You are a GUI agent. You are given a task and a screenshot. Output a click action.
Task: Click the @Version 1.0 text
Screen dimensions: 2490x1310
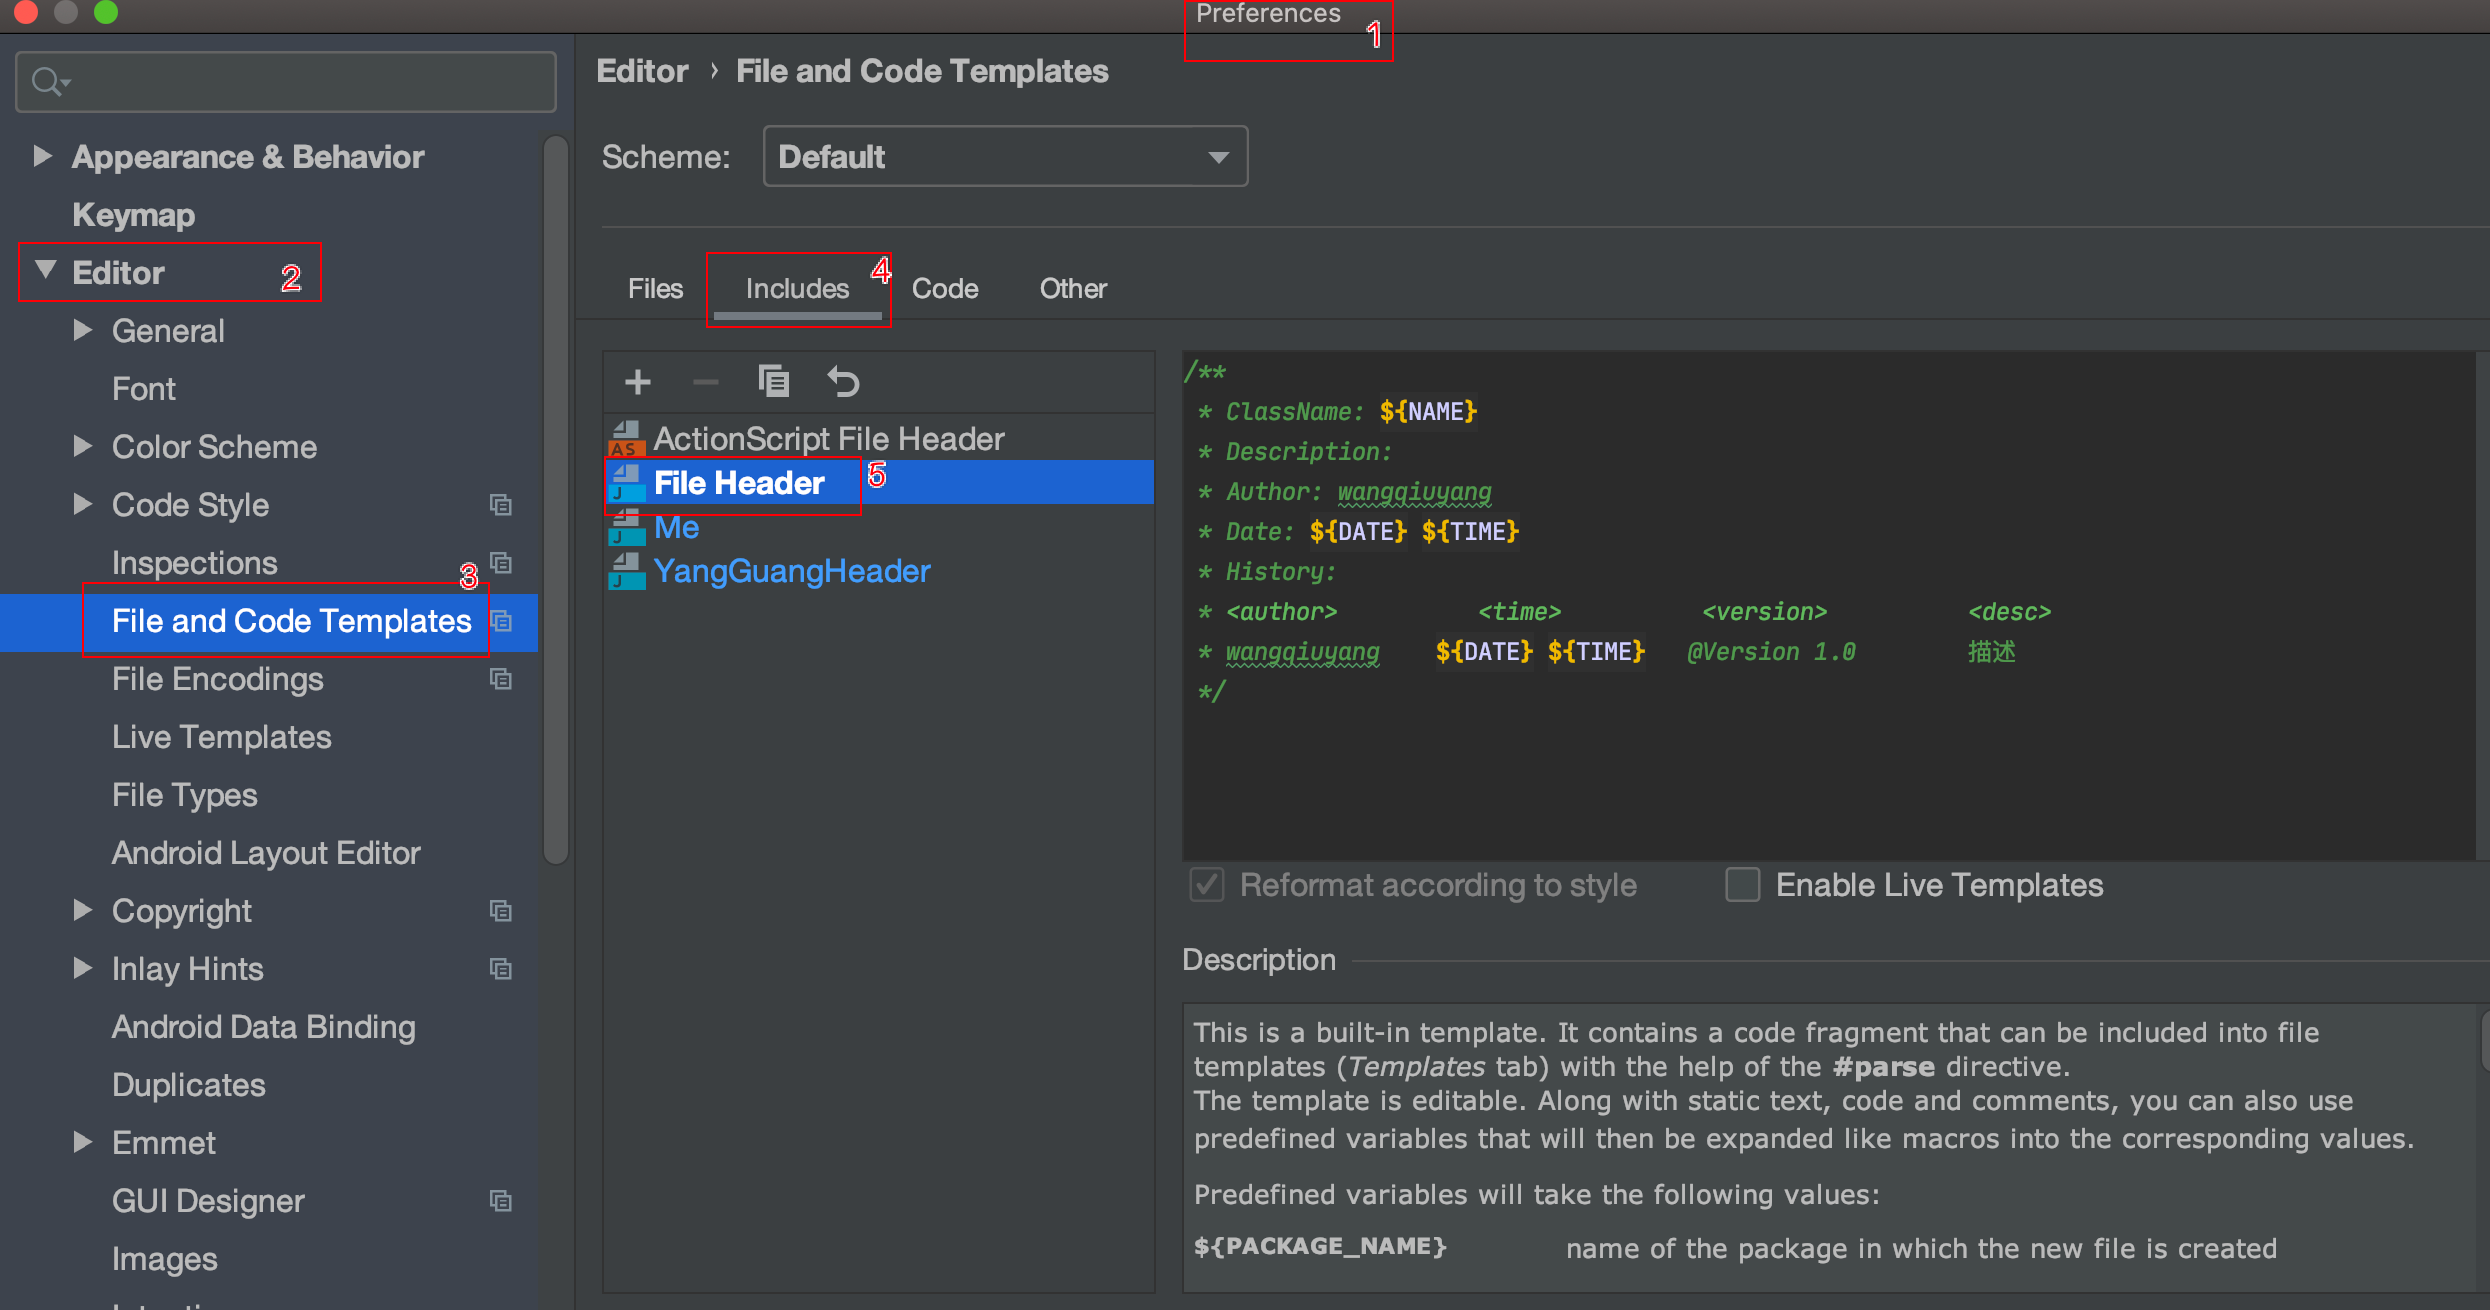(x=1770, y=652)
